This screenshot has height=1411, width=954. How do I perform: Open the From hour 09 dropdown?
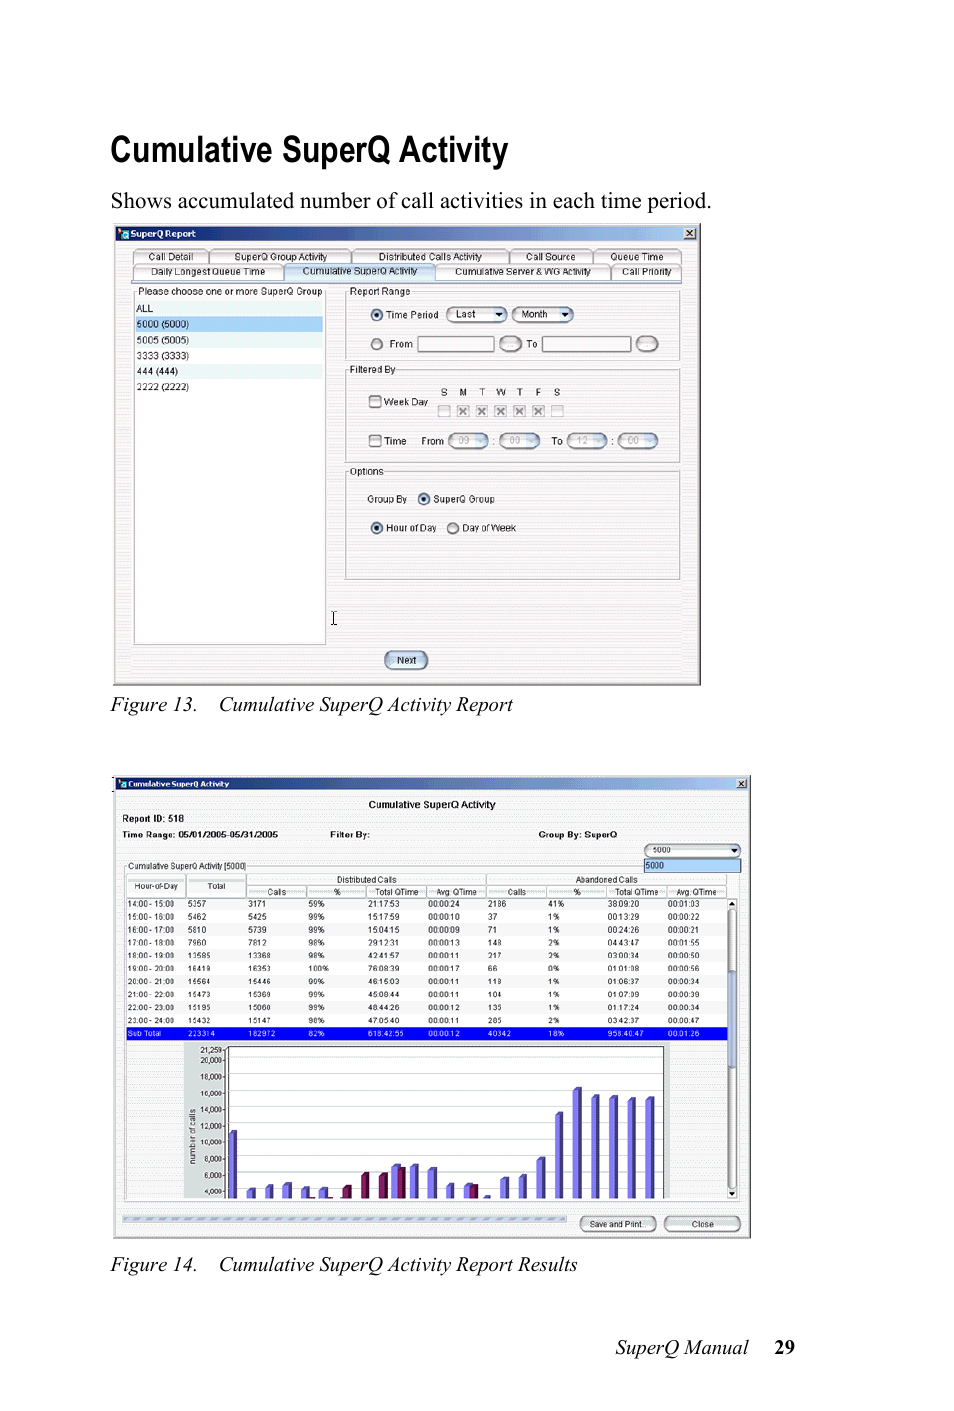pyautogui.click(x=469, y=441)
